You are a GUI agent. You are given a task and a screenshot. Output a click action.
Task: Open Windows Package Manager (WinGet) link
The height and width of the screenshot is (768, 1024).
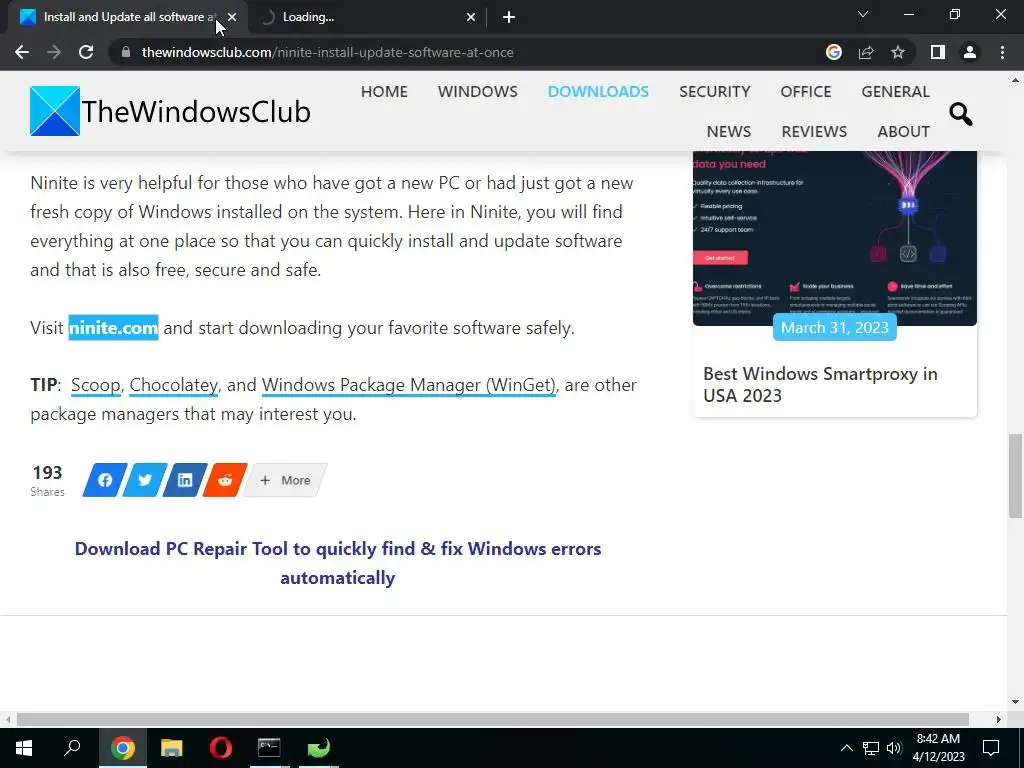pos(409,385)
